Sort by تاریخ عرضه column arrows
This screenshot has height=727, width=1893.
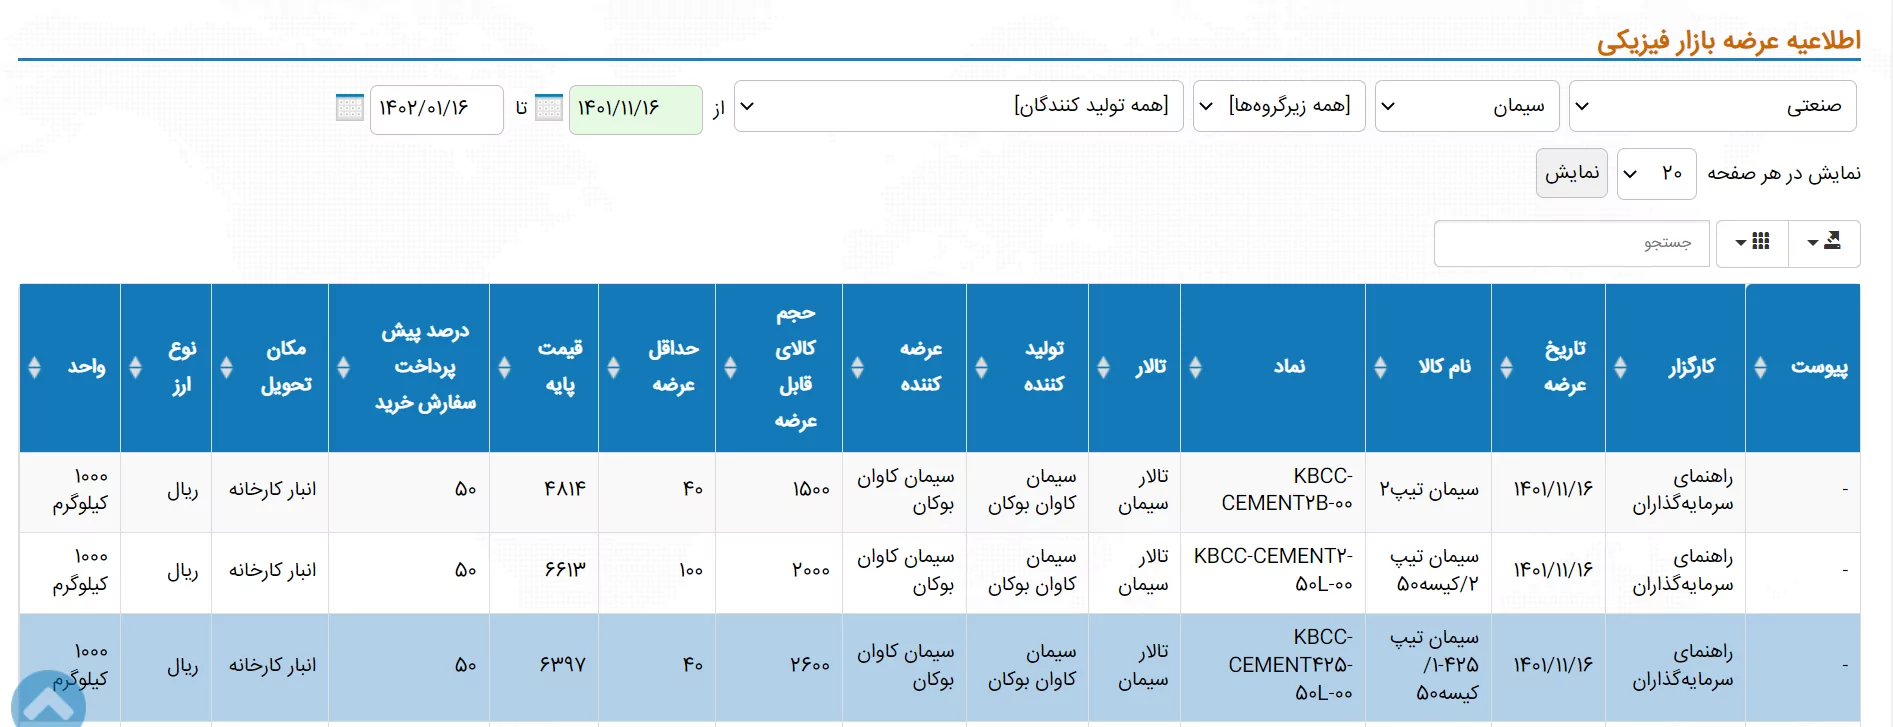1506,367
